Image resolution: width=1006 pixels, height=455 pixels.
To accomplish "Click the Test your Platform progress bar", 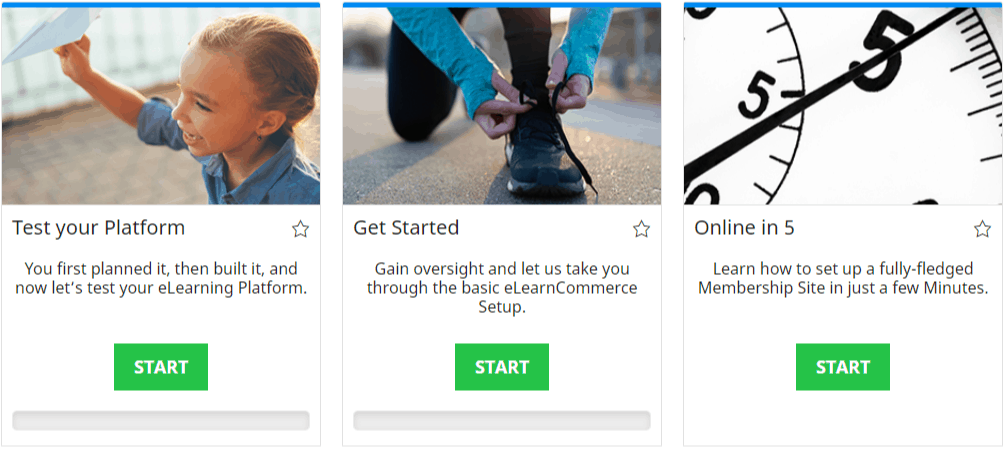I will [x=161, y=420].
